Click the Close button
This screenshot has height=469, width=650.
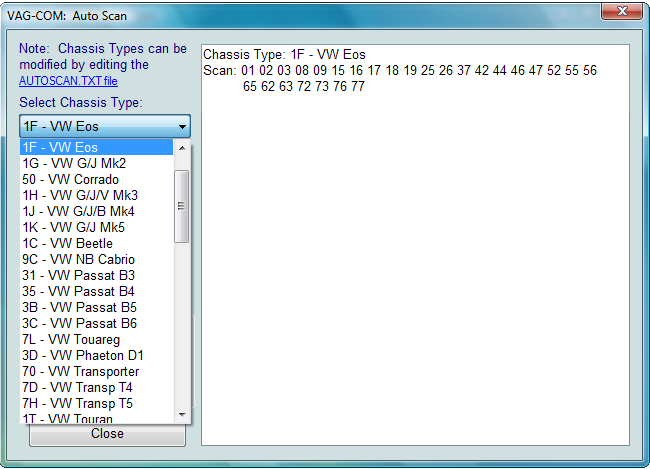(107, 434)
